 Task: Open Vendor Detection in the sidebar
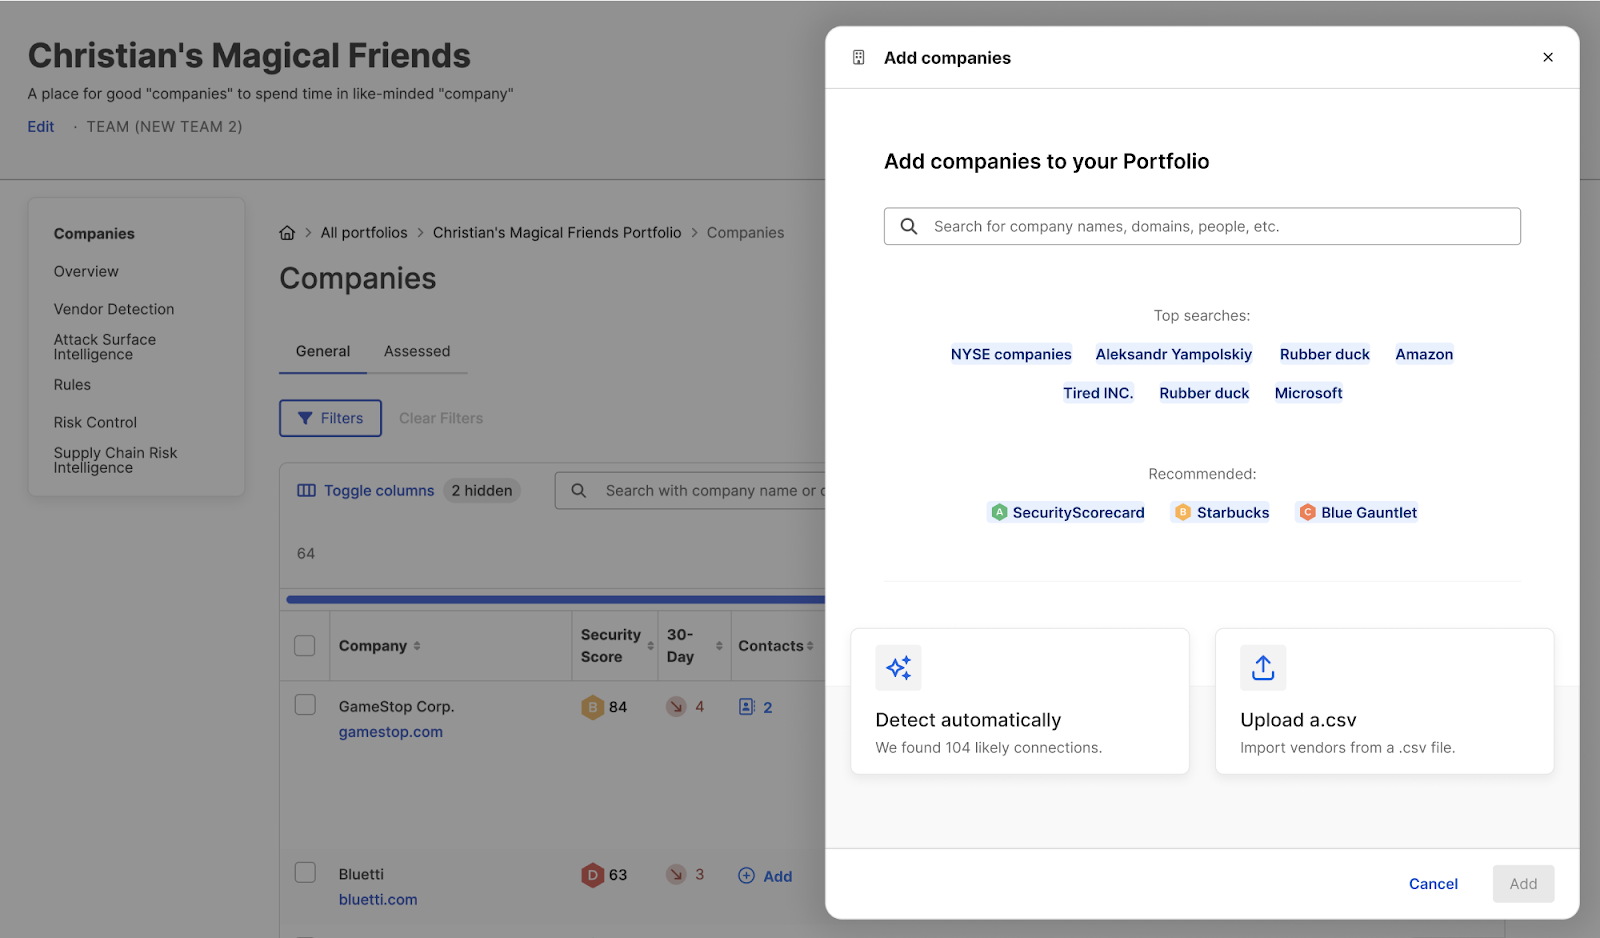(114, 310)
